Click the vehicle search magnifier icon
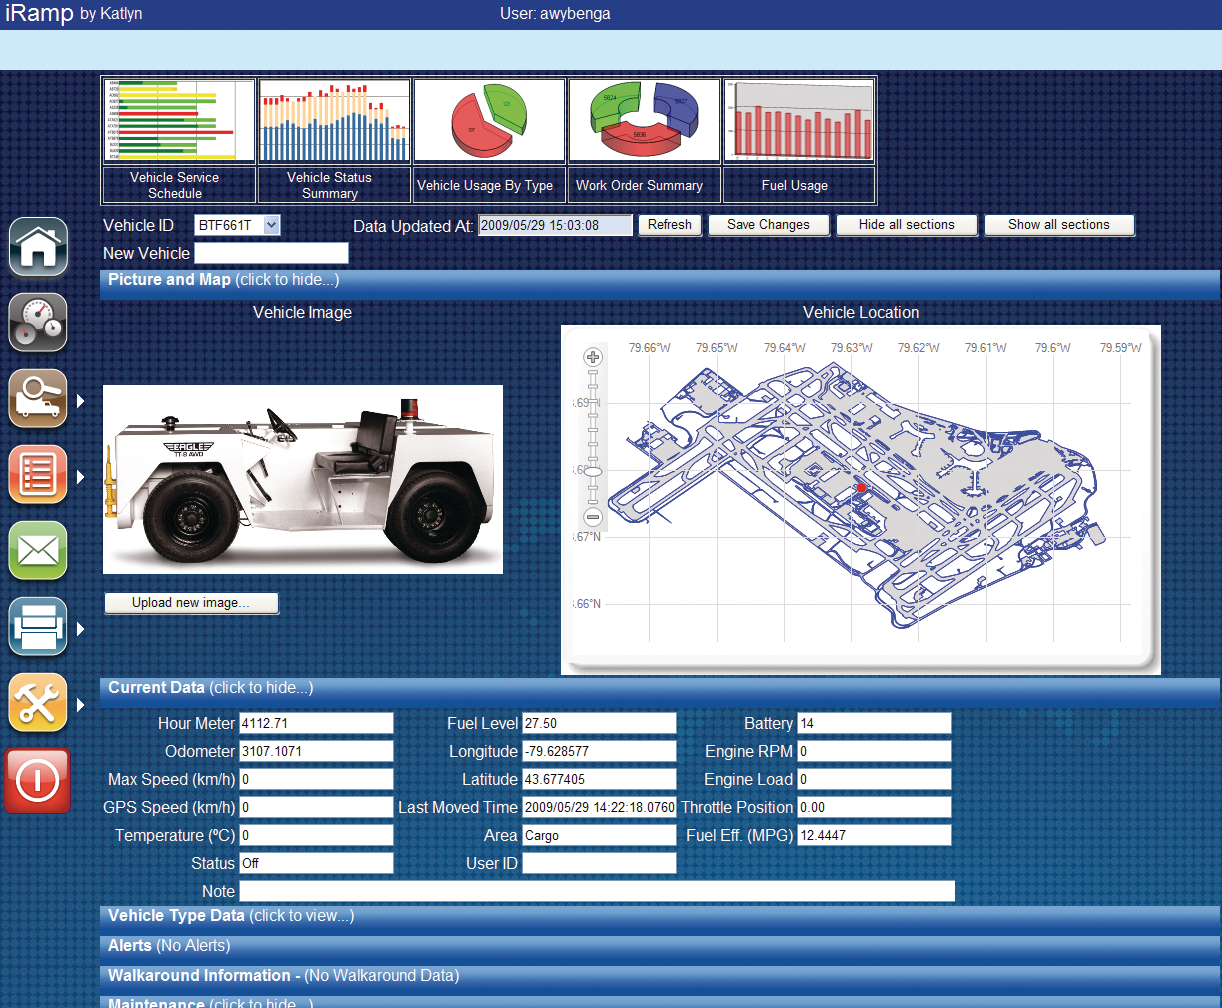Viewport: 1222px width, 1008px height. coord(38,399)
